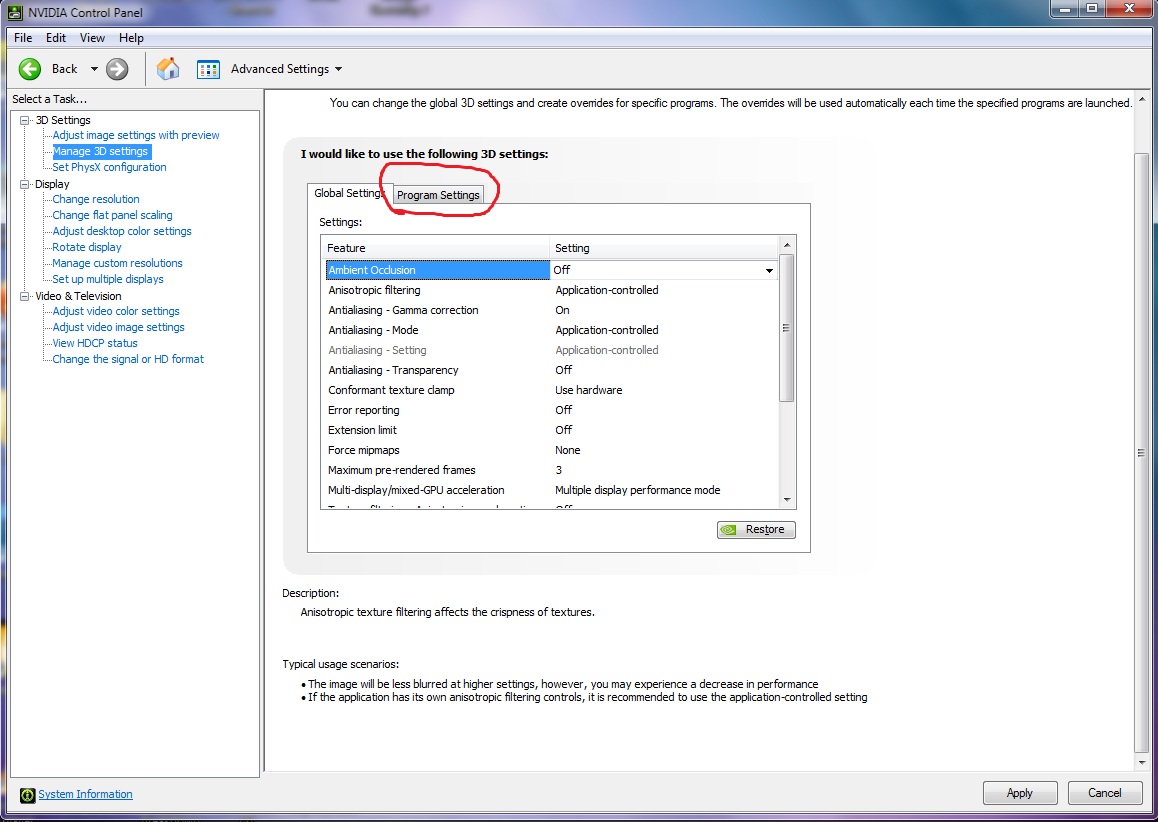The width and height of the screenshot is (1158, 822).
Task: Open Set up multiple displays
Action: click(x=108, y=279)
